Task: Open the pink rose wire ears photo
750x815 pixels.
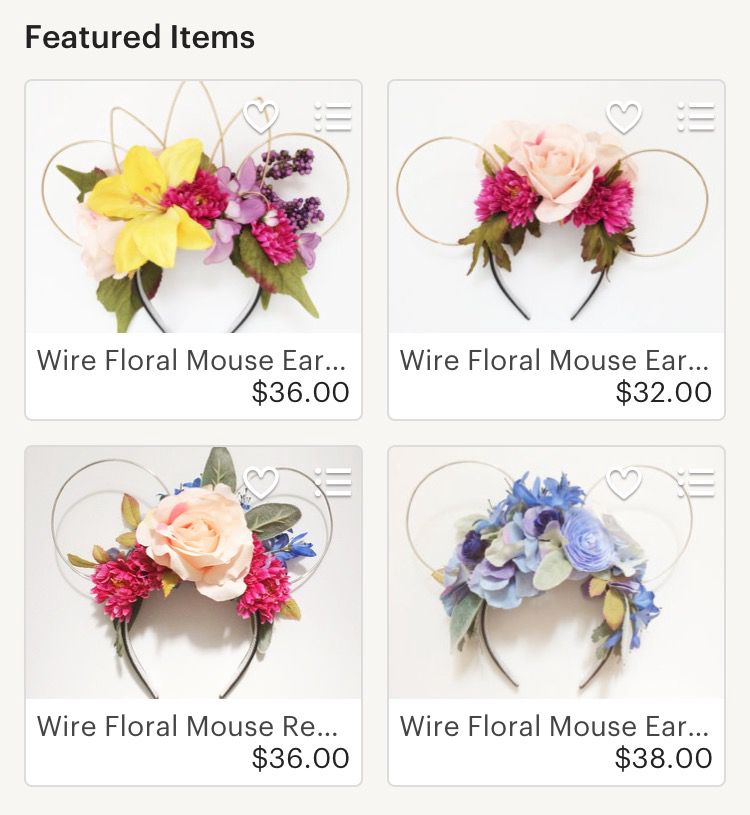Action: click(556, 207)
